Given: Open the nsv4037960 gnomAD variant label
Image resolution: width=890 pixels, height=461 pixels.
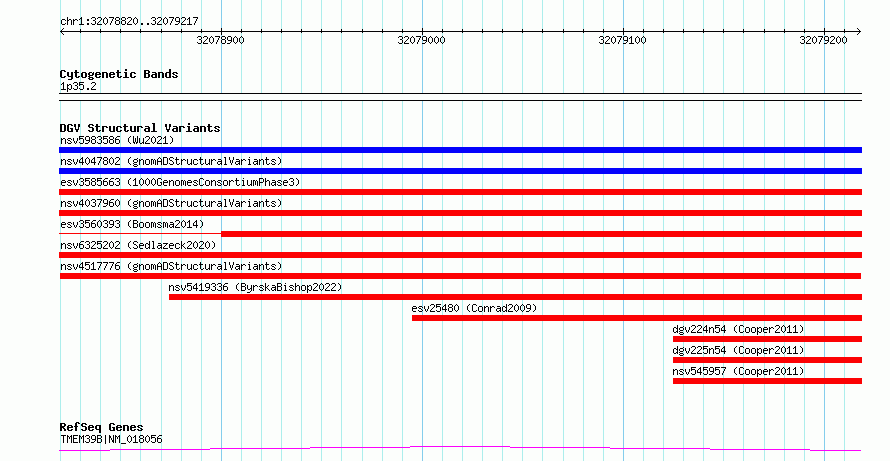Looking at the screenshot, I should 171,203.
